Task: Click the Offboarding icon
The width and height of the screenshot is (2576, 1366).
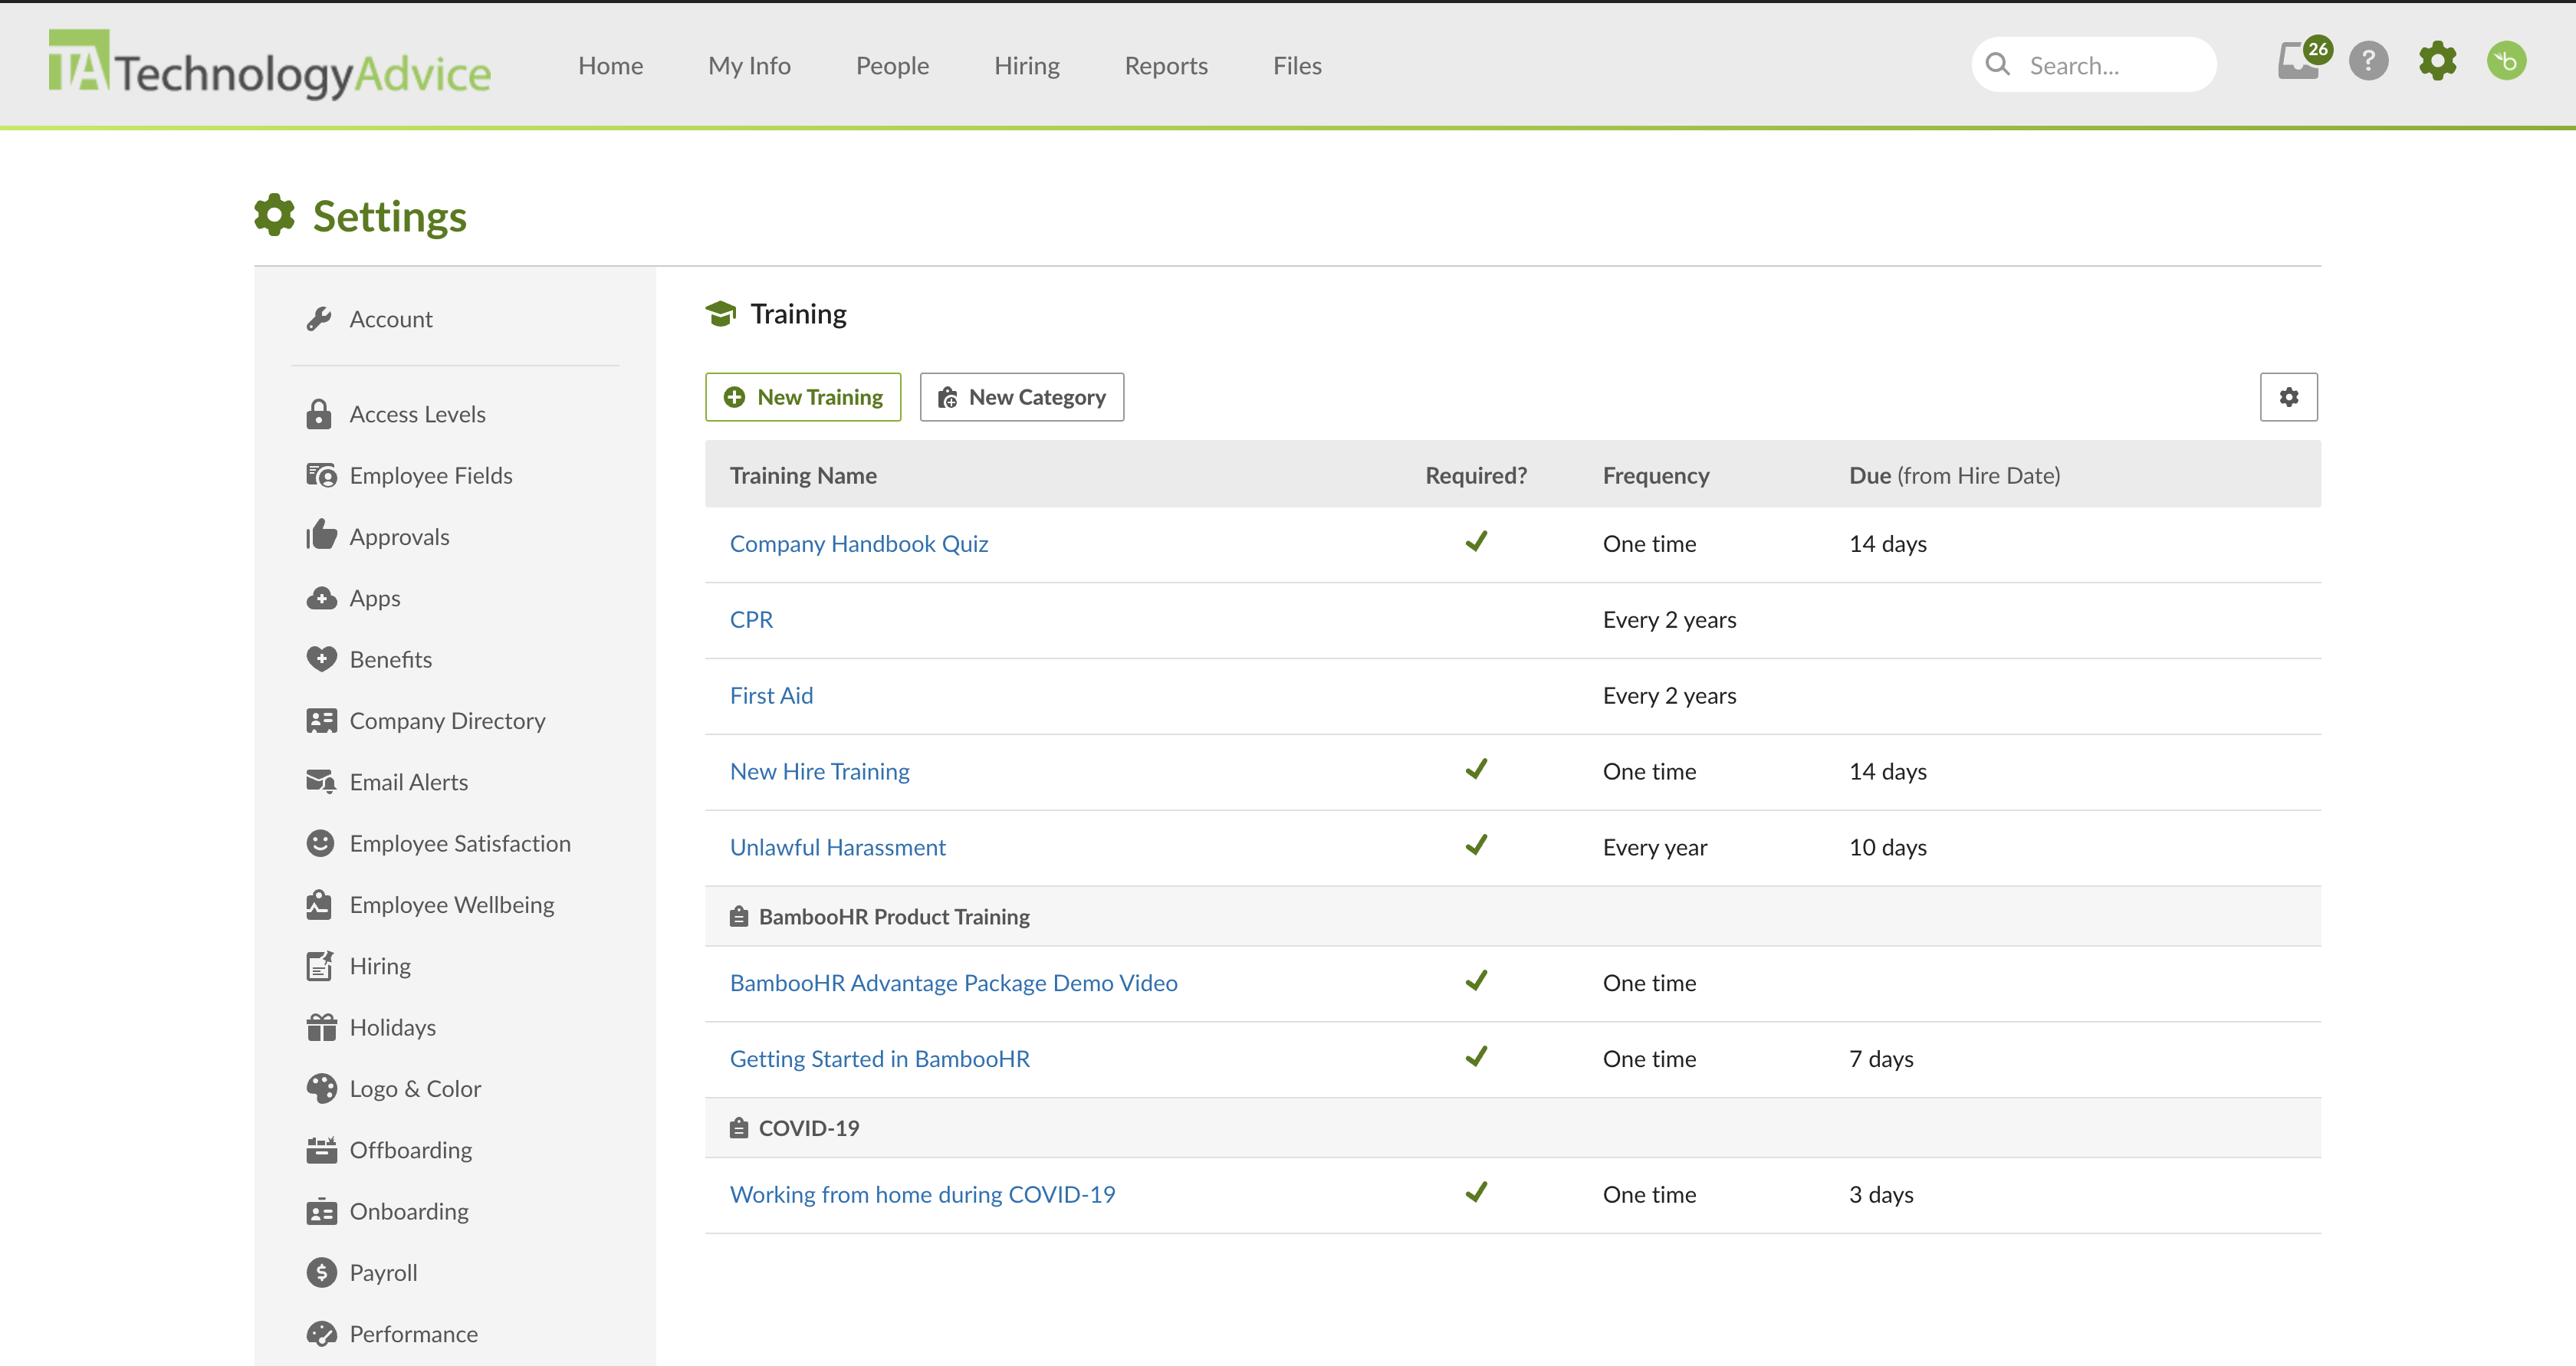Action: tap(321, 1150)
